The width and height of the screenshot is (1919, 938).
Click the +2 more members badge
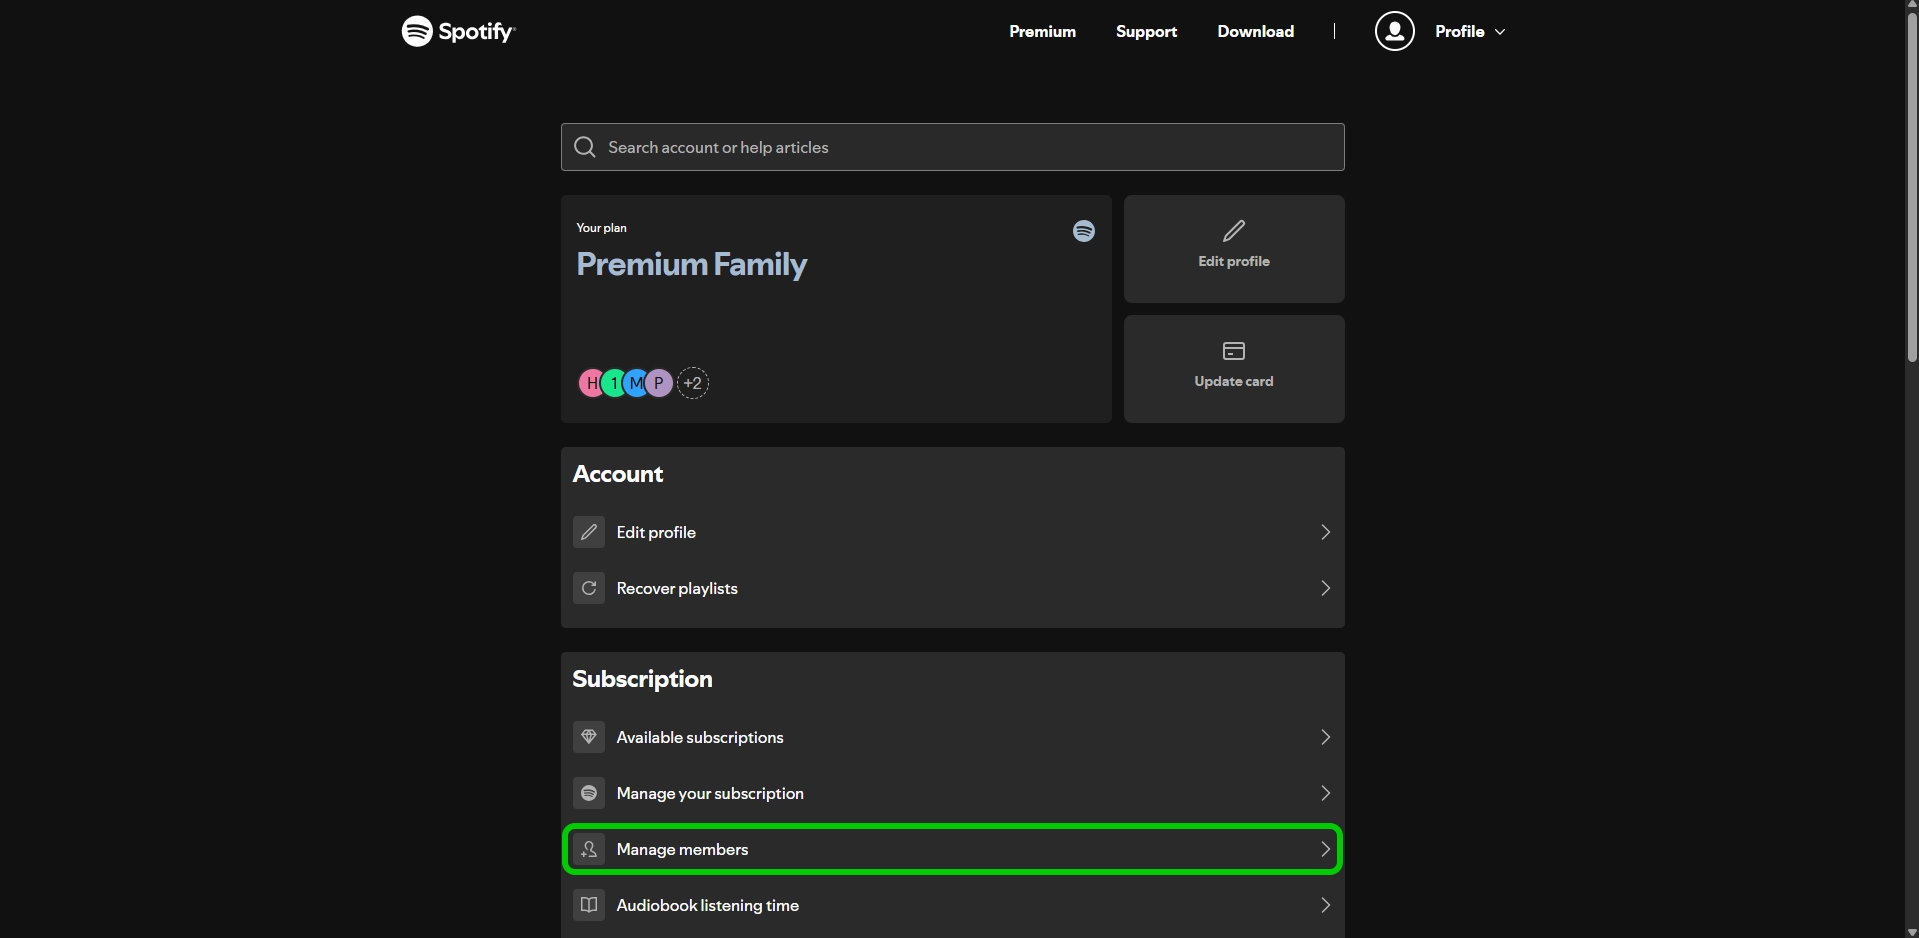693,383
